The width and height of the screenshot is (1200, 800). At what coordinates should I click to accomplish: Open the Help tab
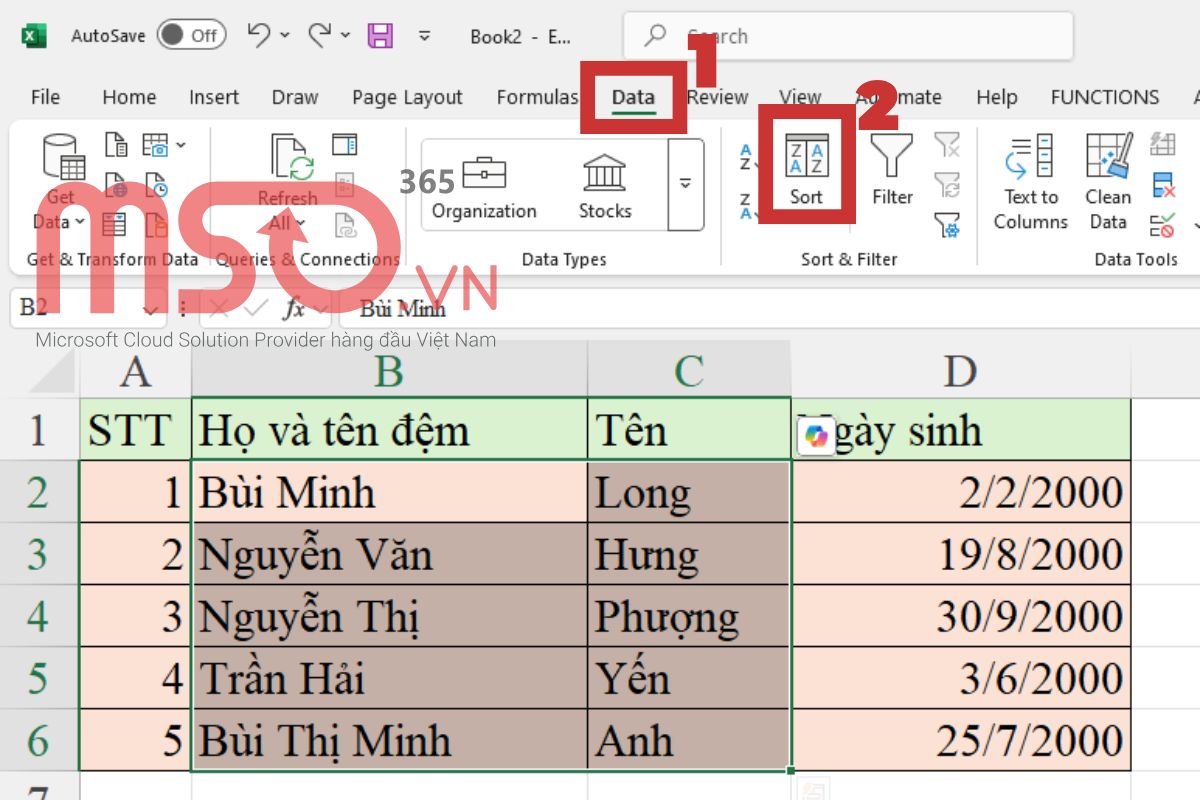[996, 97]
